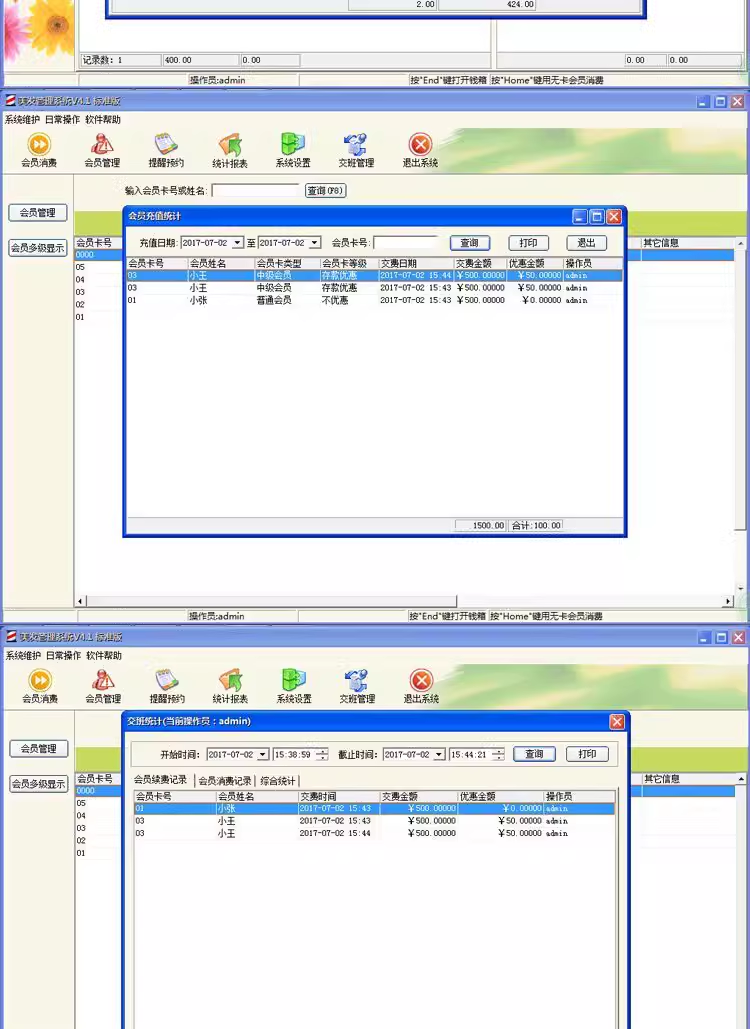Click 会员管理 side button left of 会员充值统计 dialog

(37, 213)
